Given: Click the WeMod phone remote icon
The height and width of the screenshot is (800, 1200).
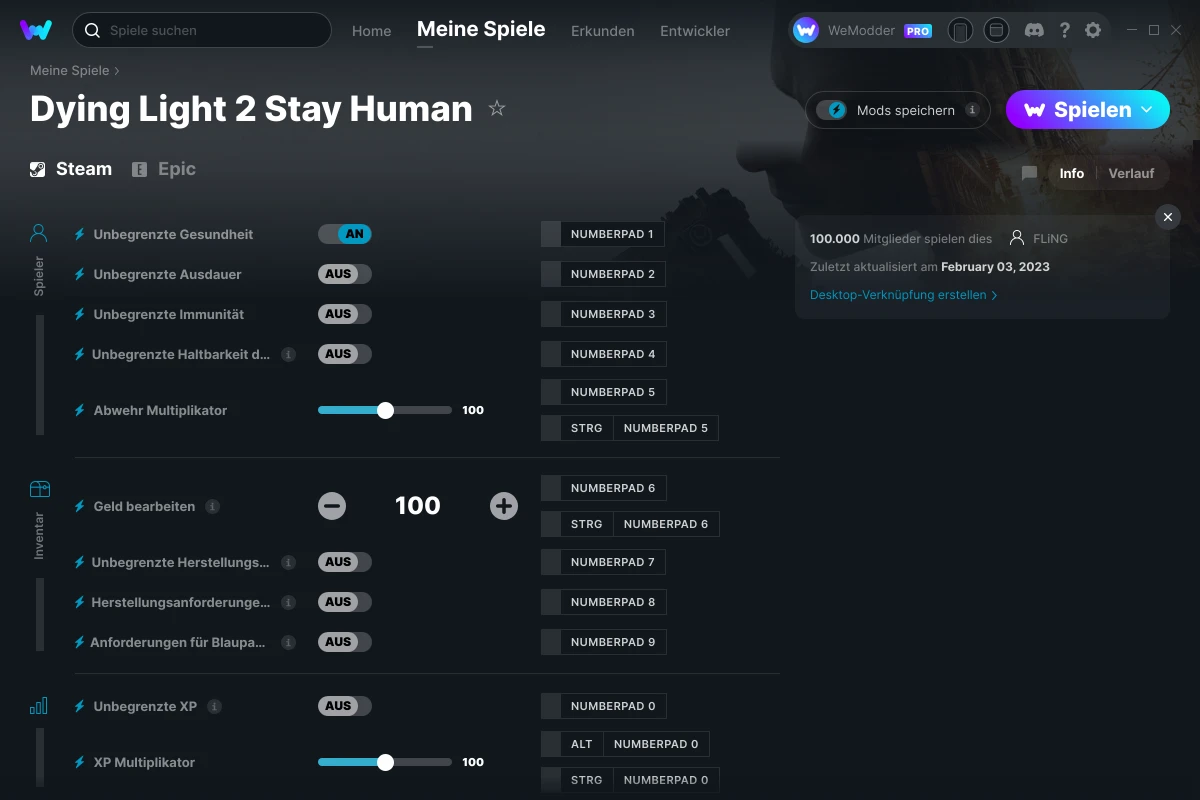Looking at the screenshot, I should click(960, 30).
